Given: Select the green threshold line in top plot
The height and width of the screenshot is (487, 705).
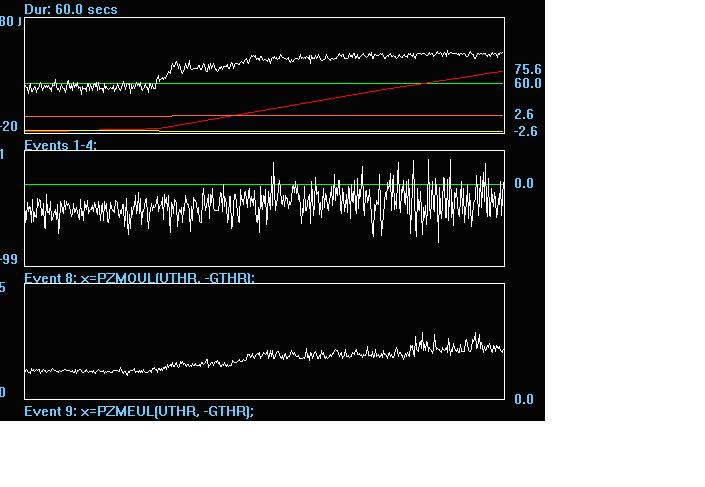Looking at the screenshot, I should point(300,84).
